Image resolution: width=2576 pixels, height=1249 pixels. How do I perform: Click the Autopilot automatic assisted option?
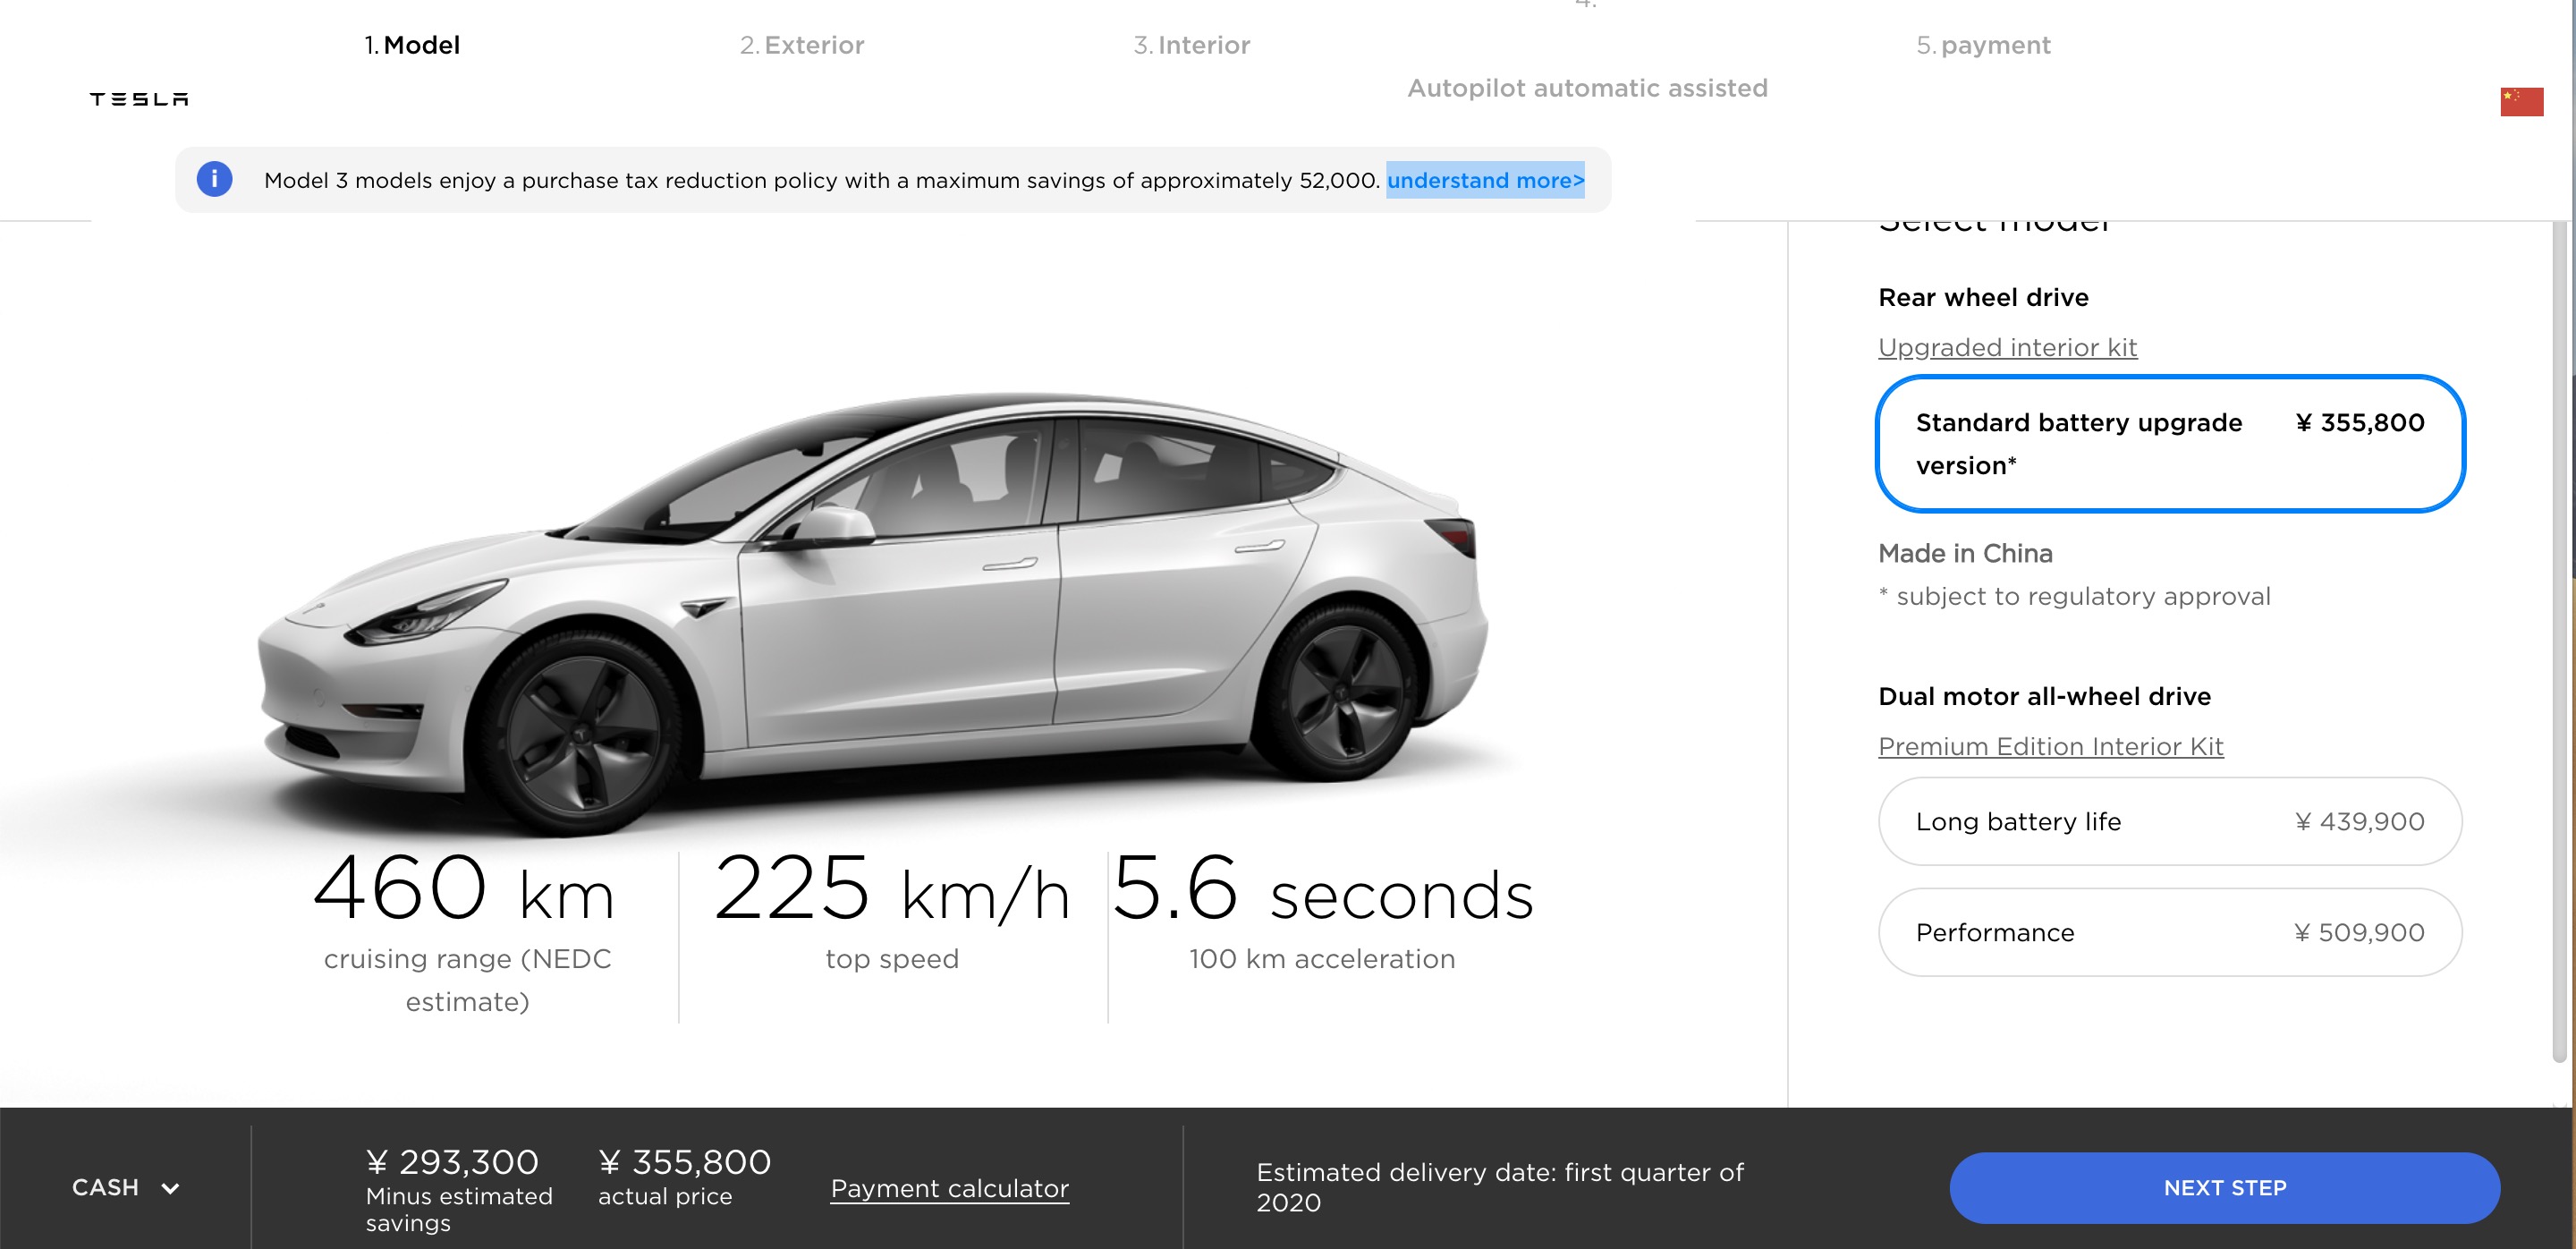point(1585,87)
